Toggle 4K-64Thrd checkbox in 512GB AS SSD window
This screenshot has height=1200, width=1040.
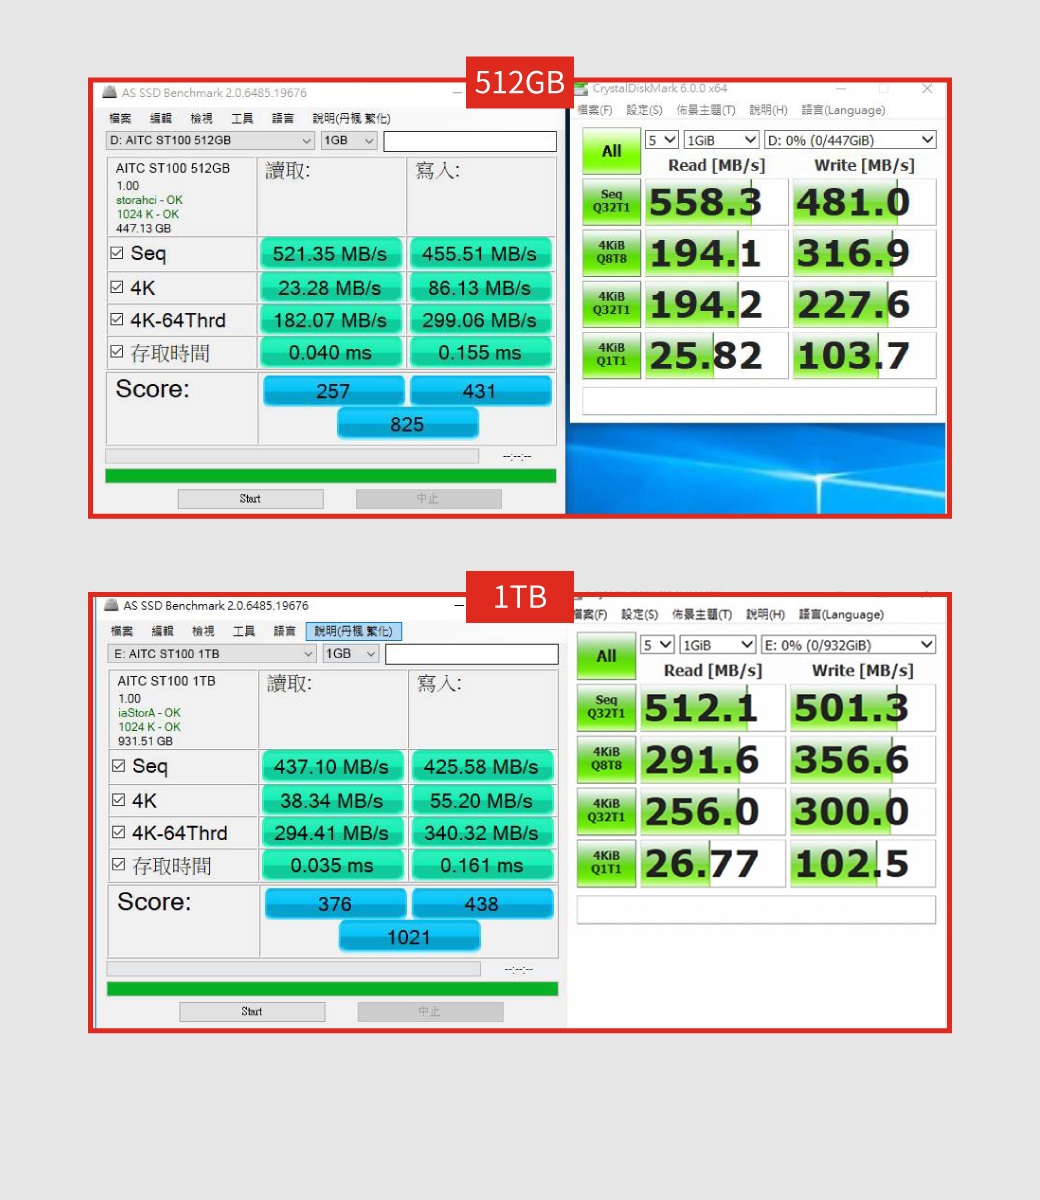point(117,320)
